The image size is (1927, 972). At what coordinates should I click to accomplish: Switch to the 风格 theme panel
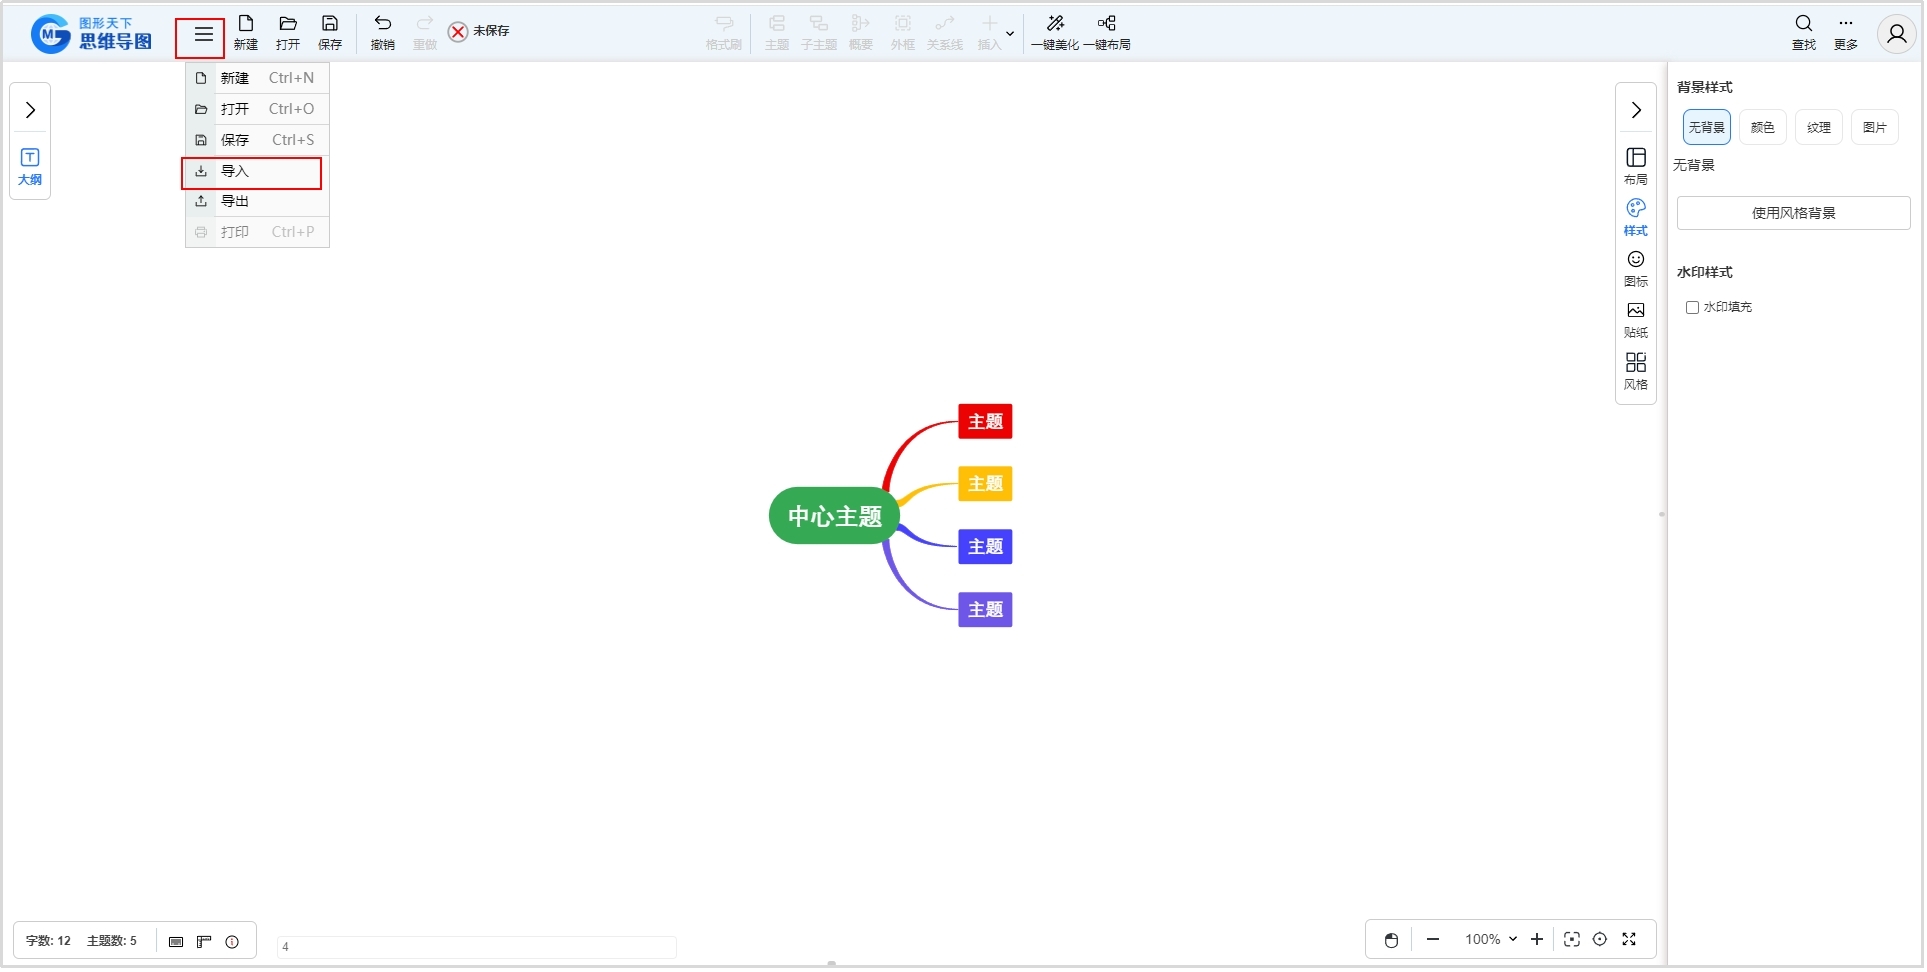[1636, 372]
